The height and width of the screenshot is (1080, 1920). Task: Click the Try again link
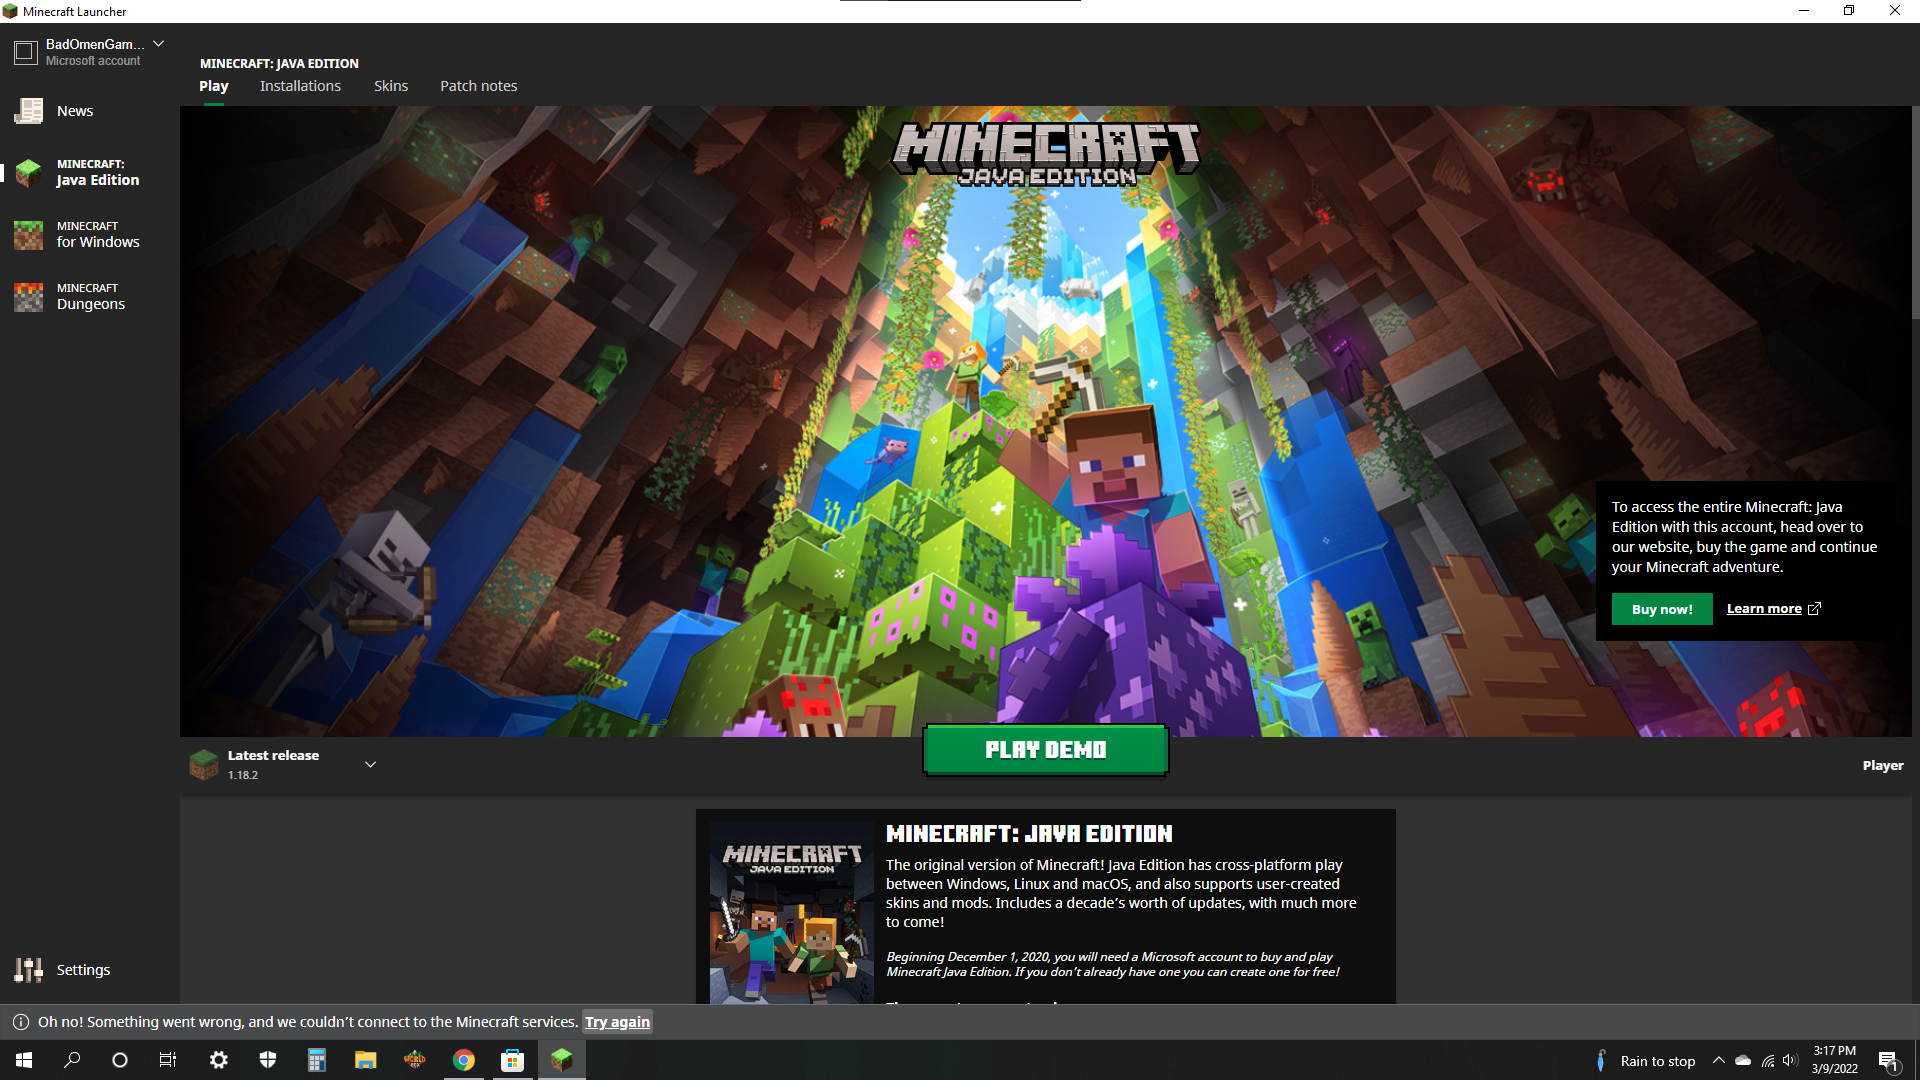pos(617,1022)
